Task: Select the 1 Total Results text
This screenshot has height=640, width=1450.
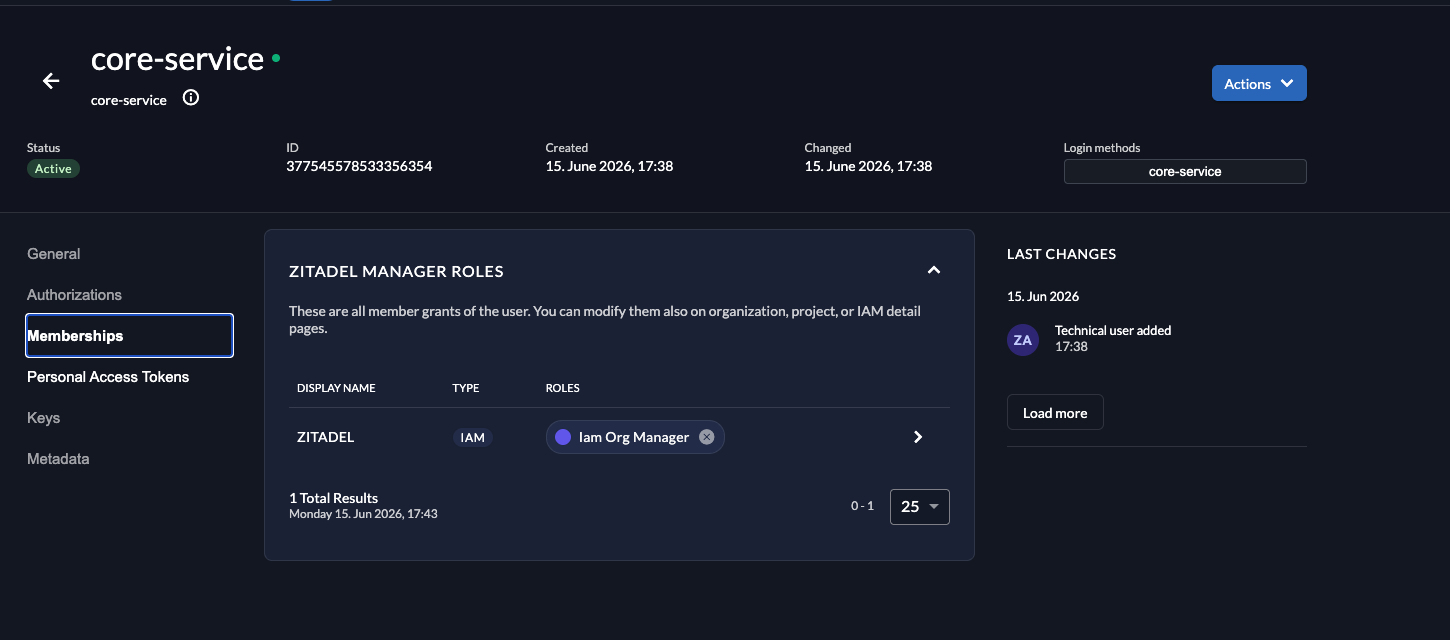Action: point(334,498)
